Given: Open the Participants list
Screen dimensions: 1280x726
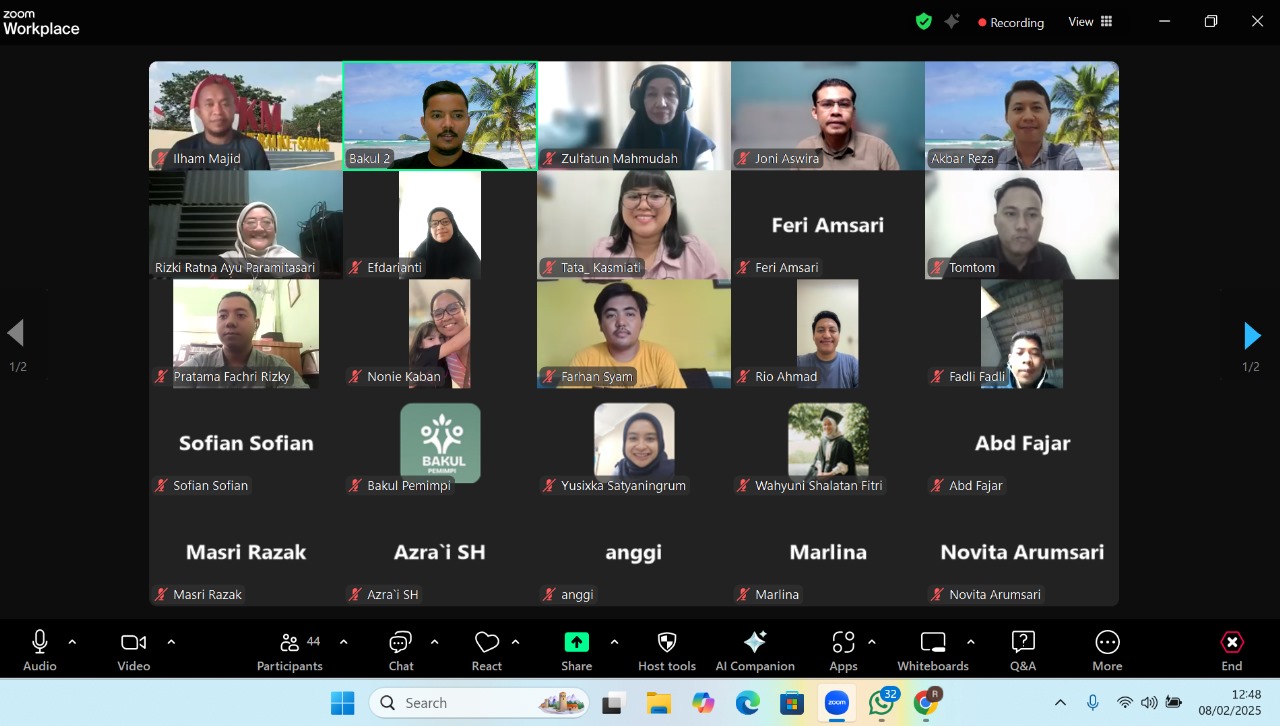Looking at the screenshot, I should [x=290, y=650].
